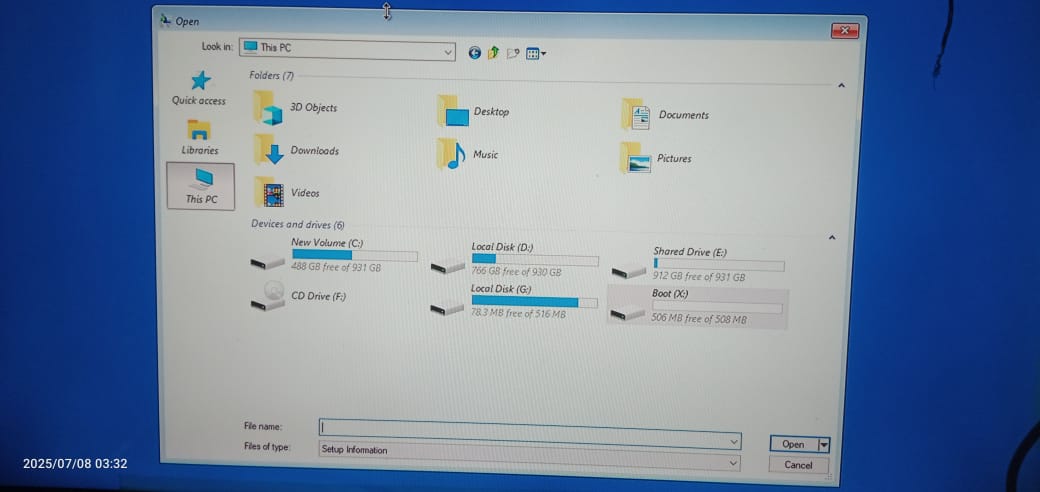Image resolution: width=1040 pixels, height=492 pixels.
Task: Click the 766 GB free of 930 GB text
Action: pyautogui.click(x=516, y=271)
